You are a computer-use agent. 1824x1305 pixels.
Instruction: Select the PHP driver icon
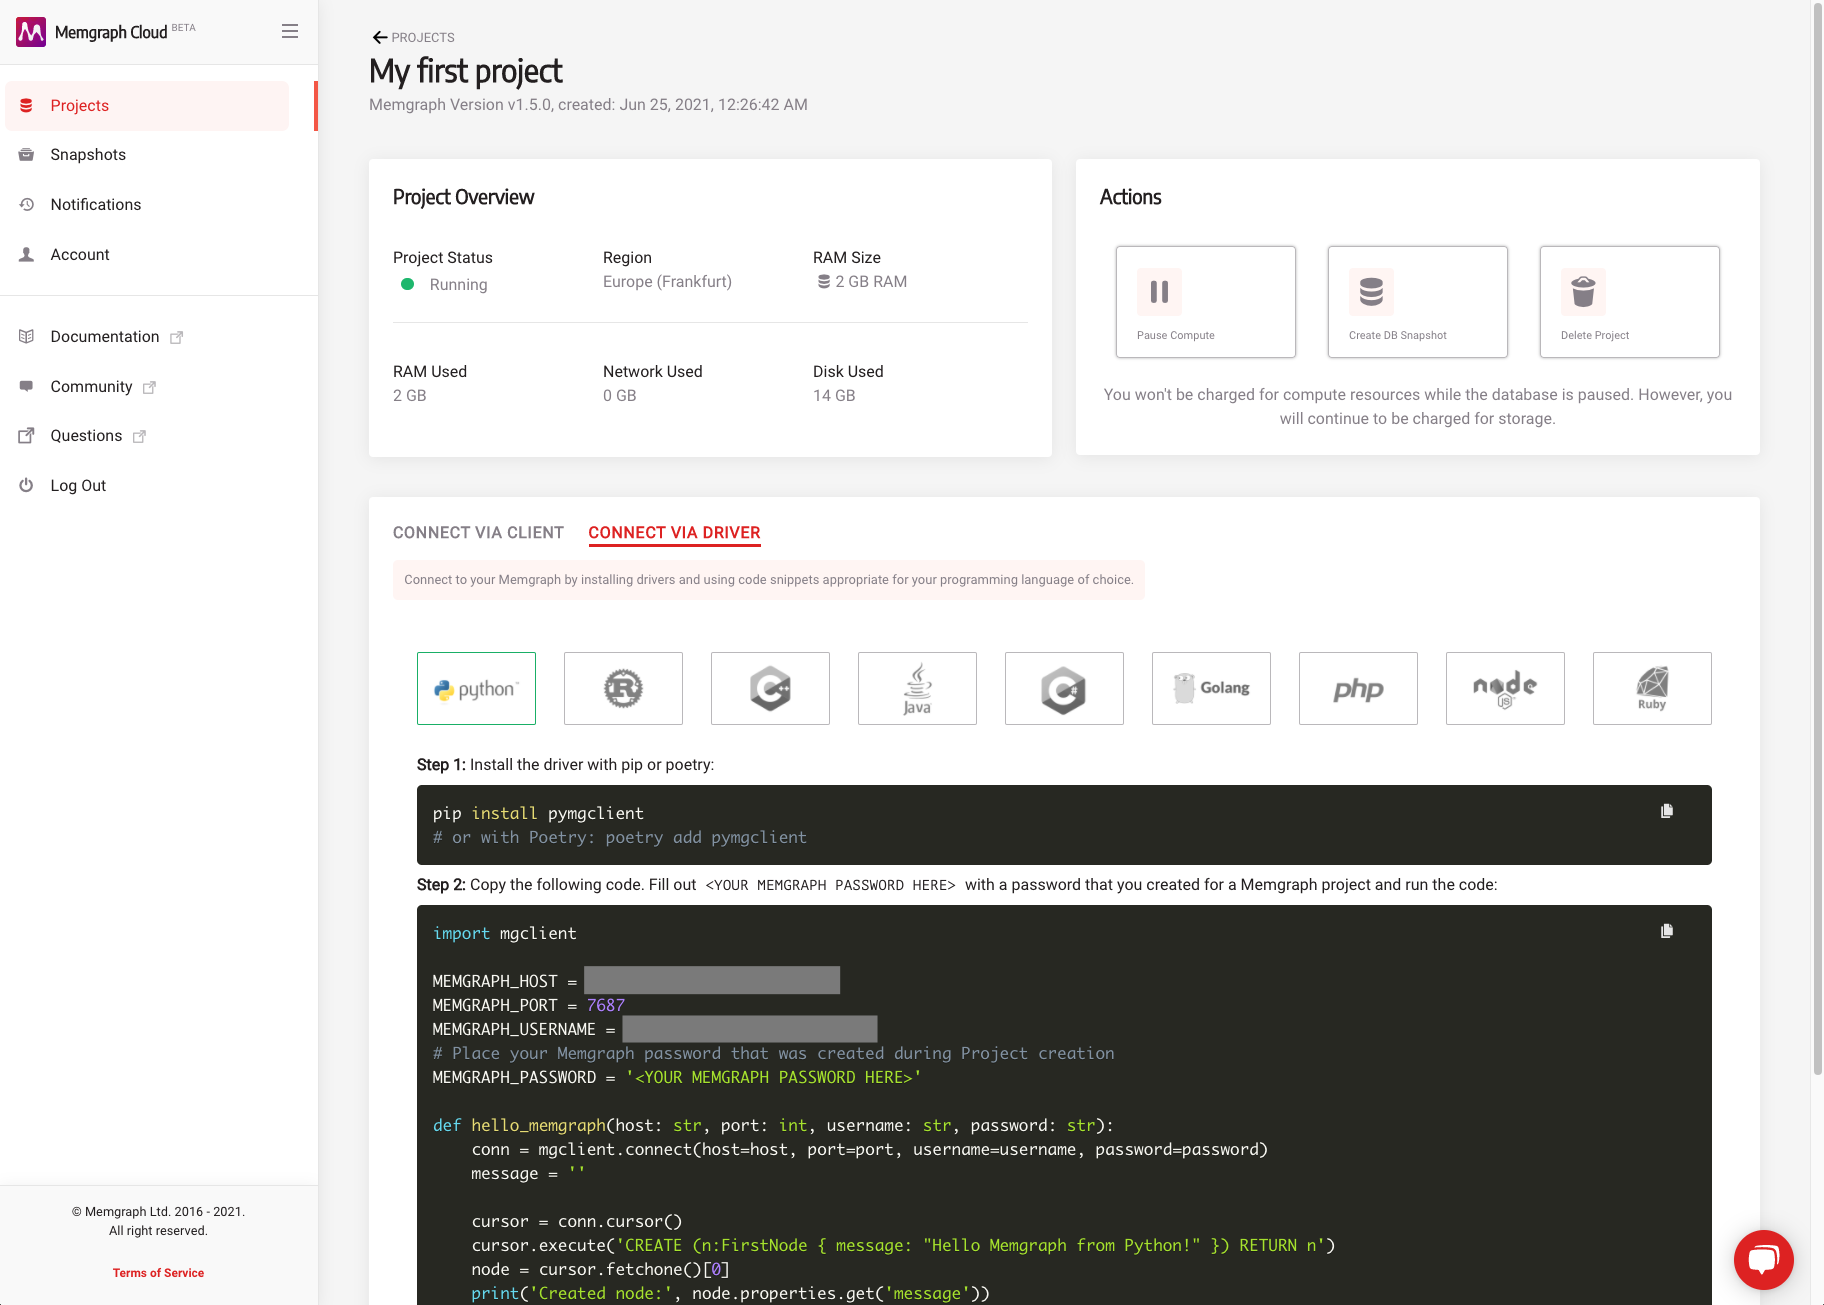[x=1358, y=689]
